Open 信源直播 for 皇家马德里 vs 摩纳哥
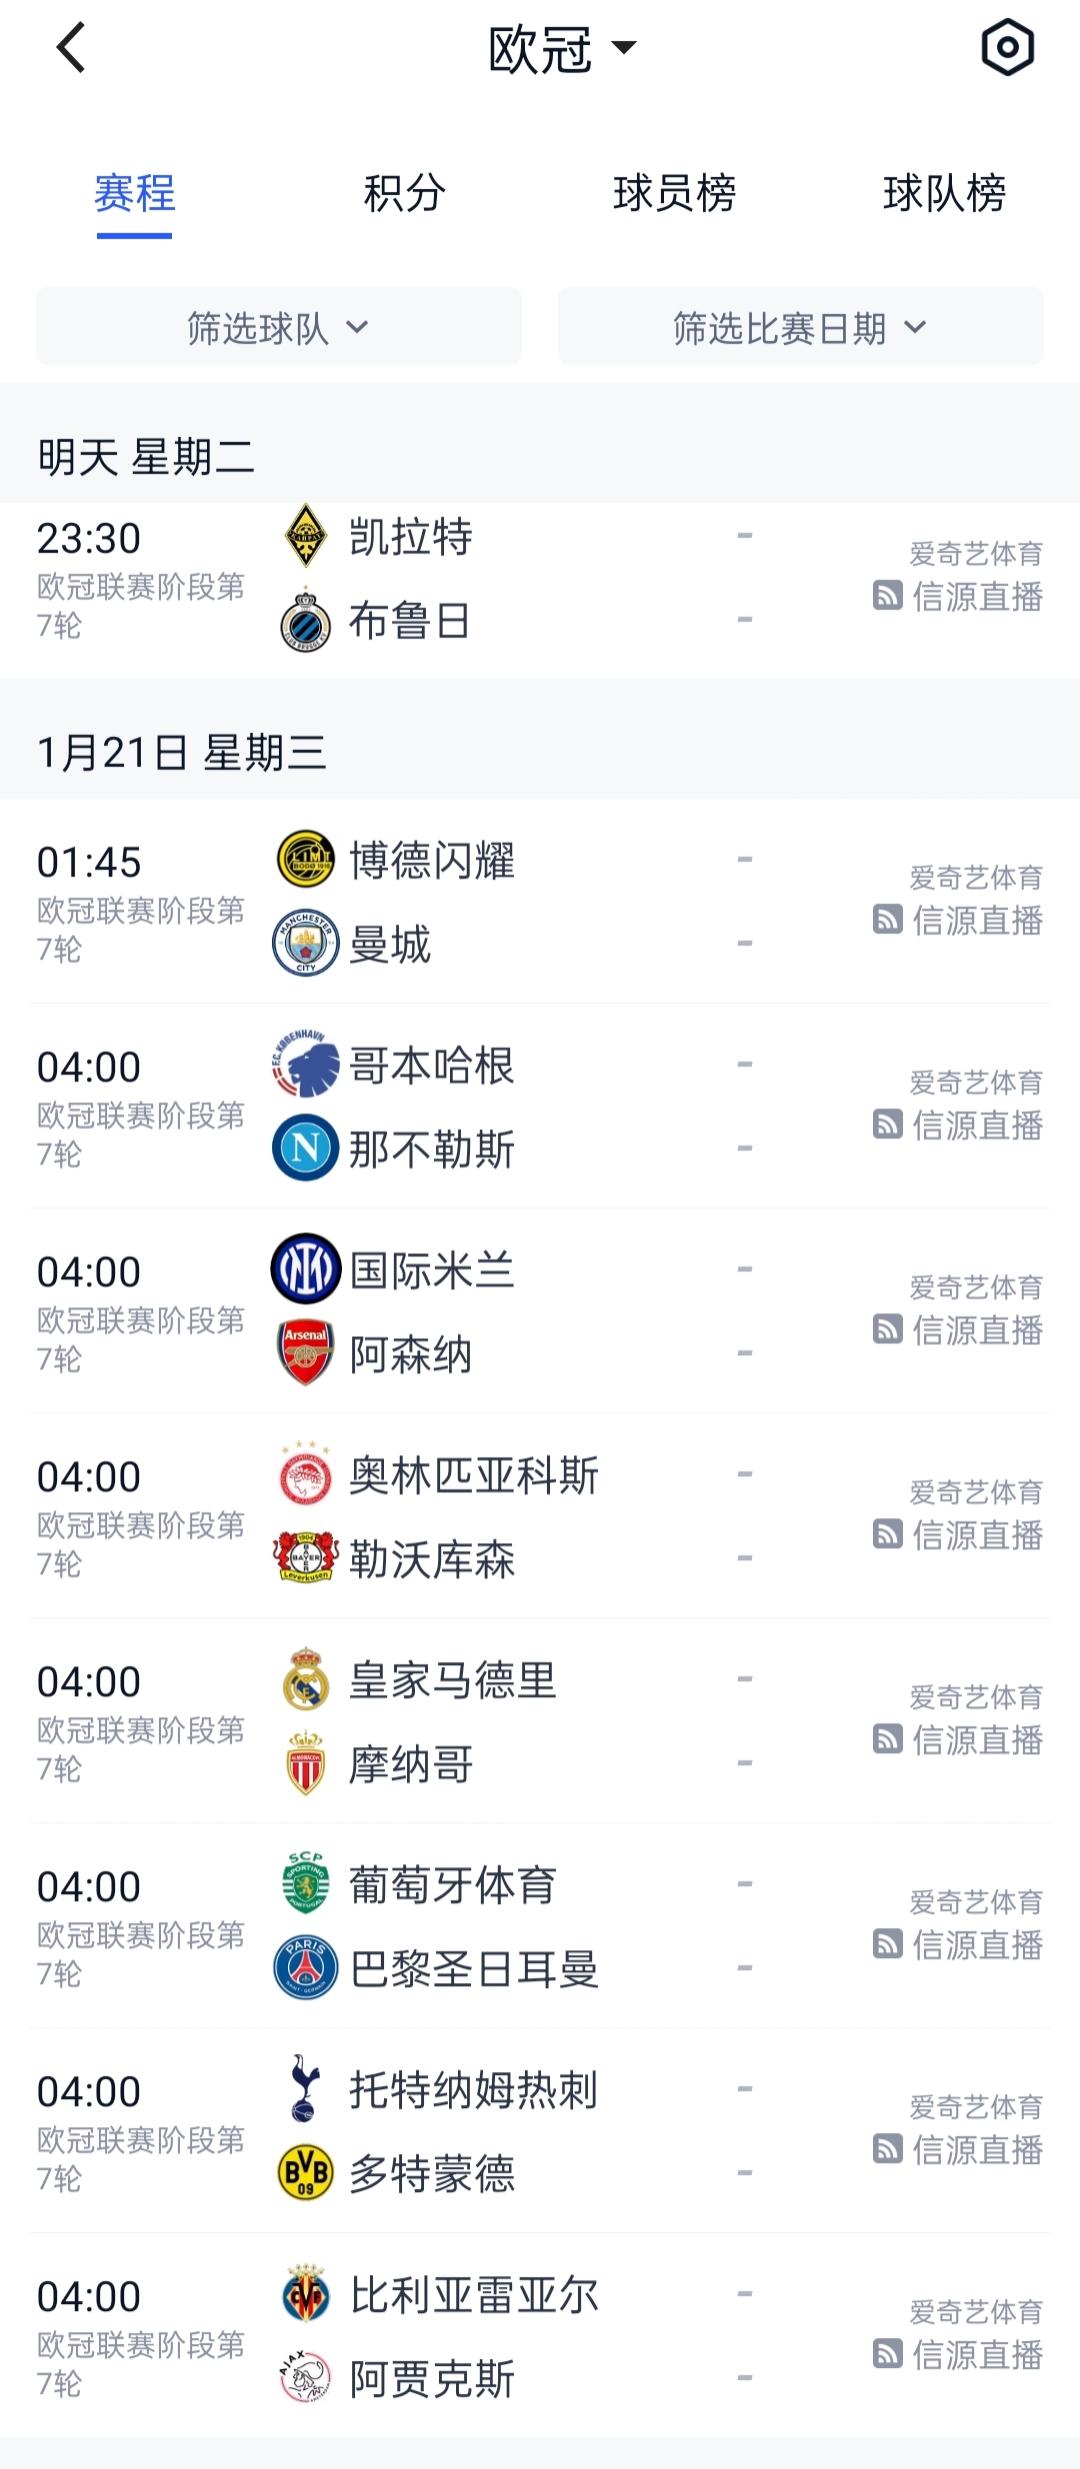The height and width of the screenshot is (2469, 1080). 958,1740
